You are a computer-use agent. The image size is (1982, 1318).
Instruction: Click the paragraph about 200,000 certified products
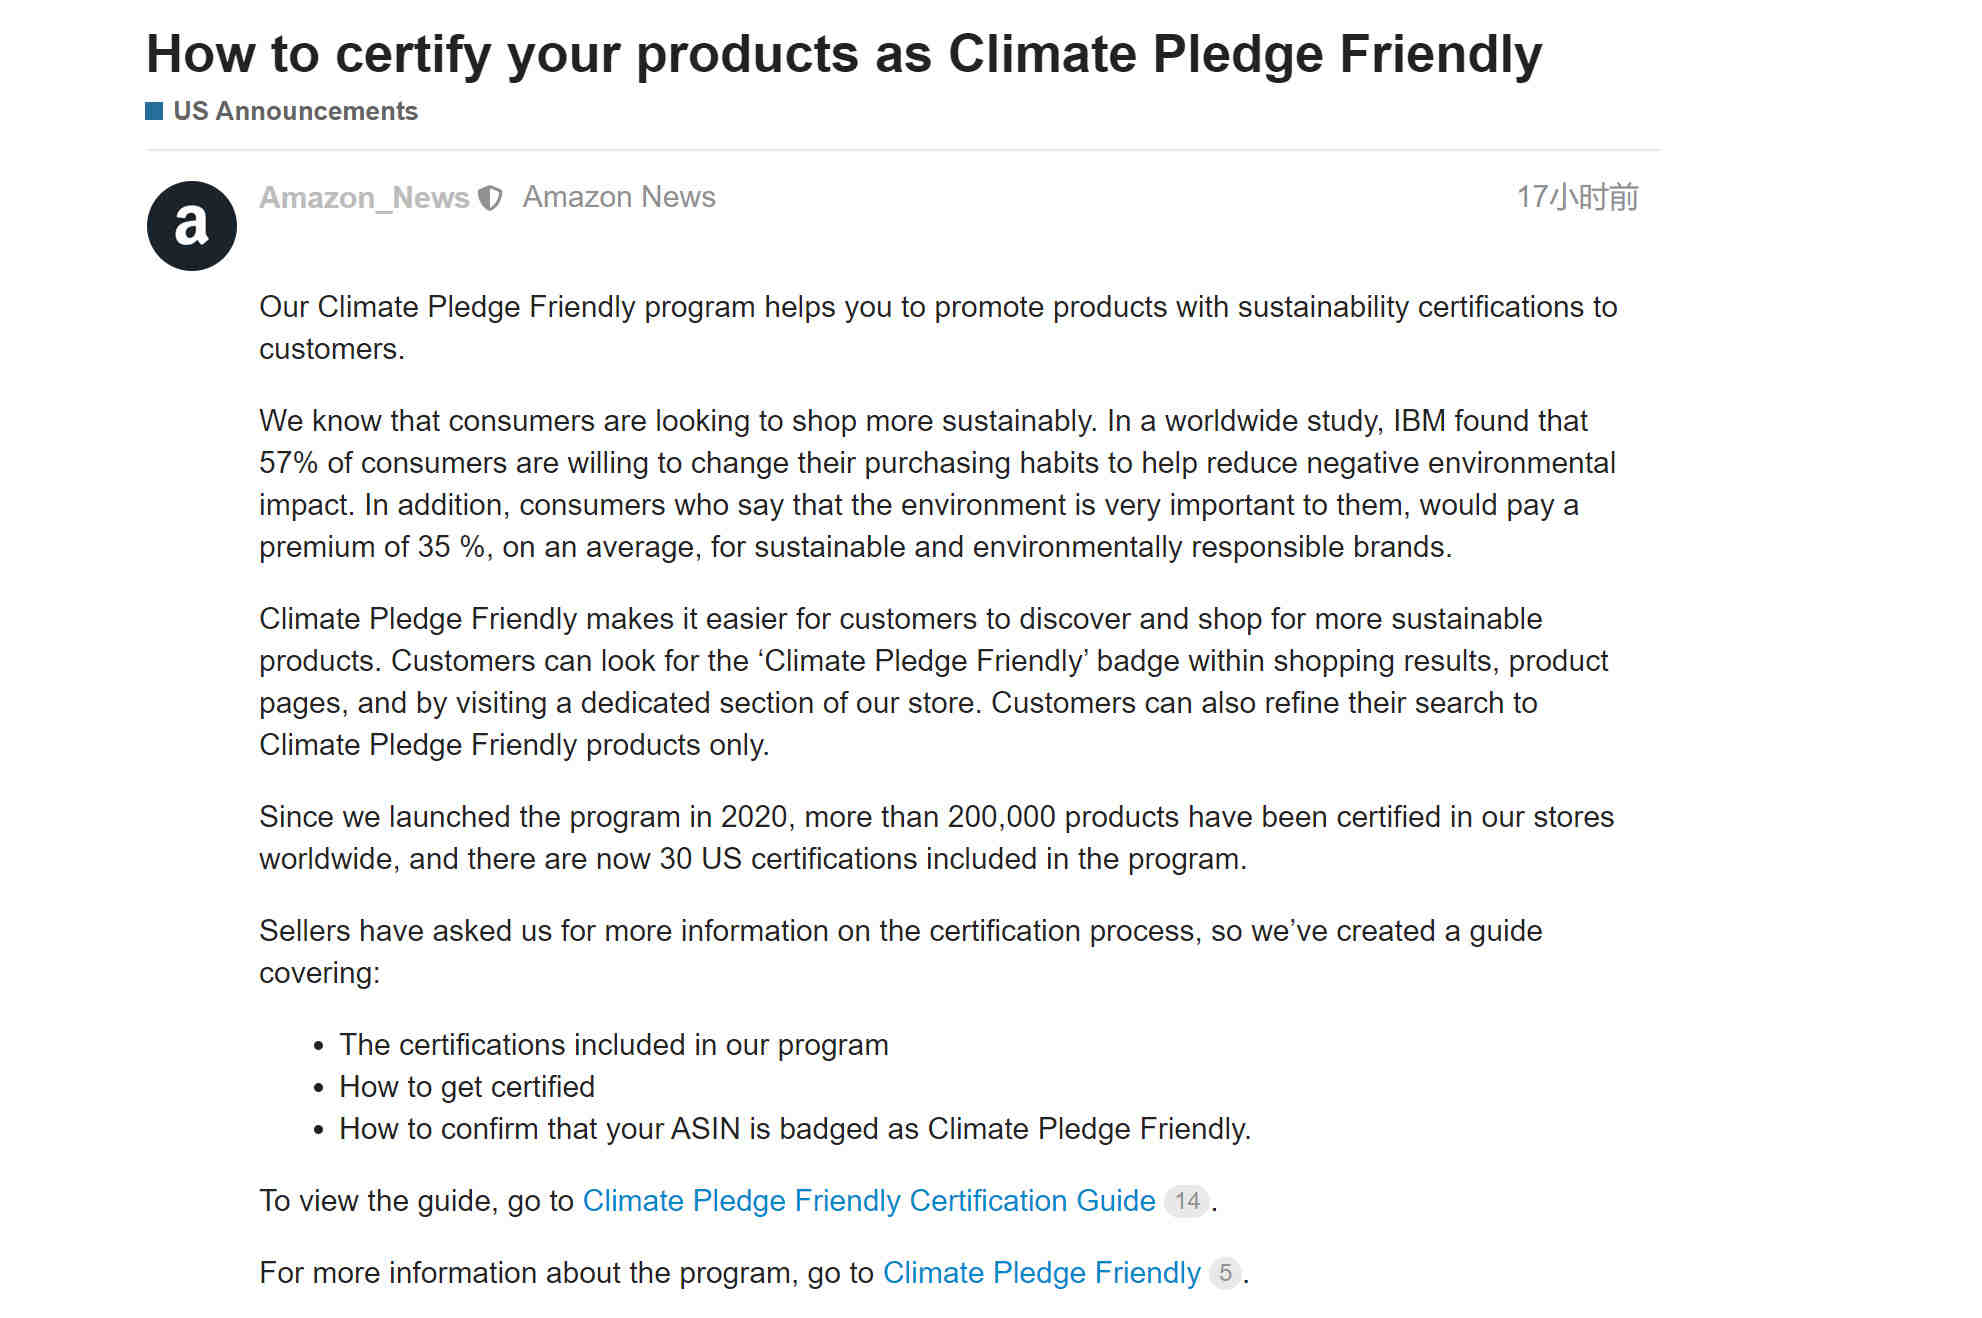936,838
